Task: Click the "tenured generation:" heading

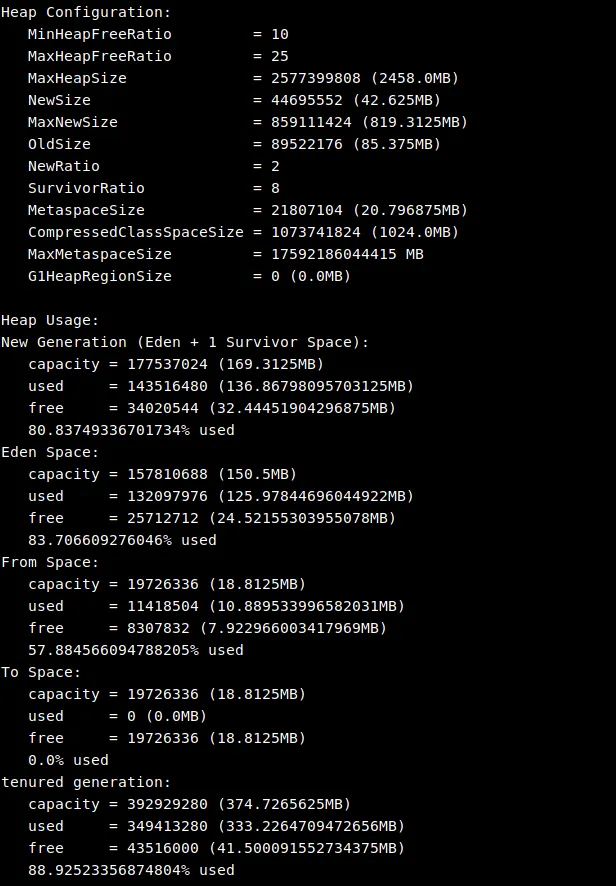Action: (x=86, y=782)
